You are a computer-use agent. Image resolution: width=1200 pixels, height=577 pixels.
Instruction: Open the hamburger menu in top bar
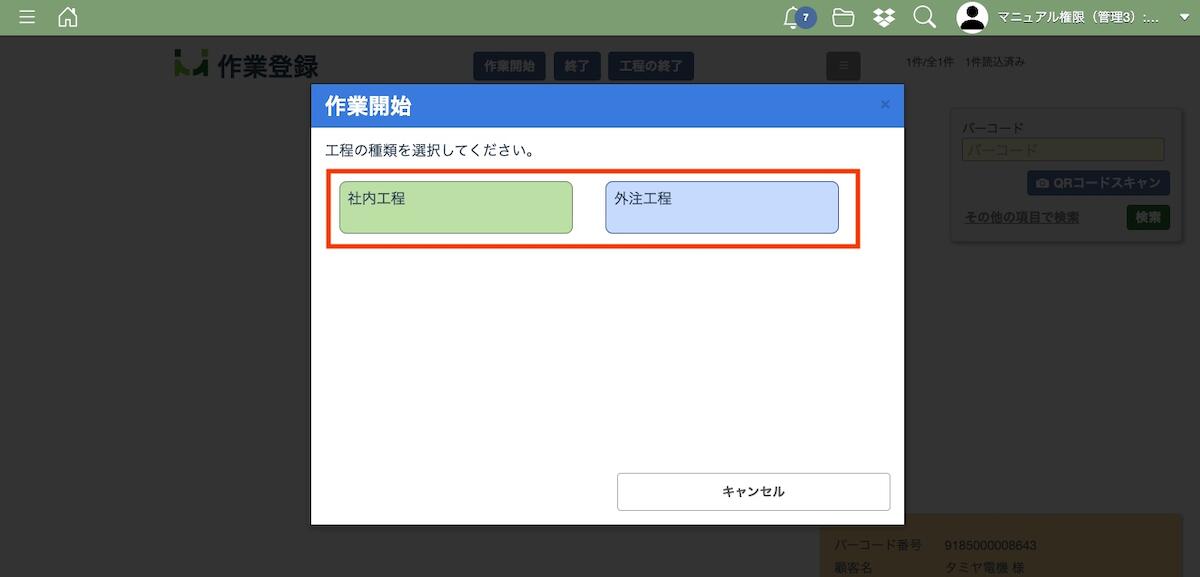(x=27, y=17)
